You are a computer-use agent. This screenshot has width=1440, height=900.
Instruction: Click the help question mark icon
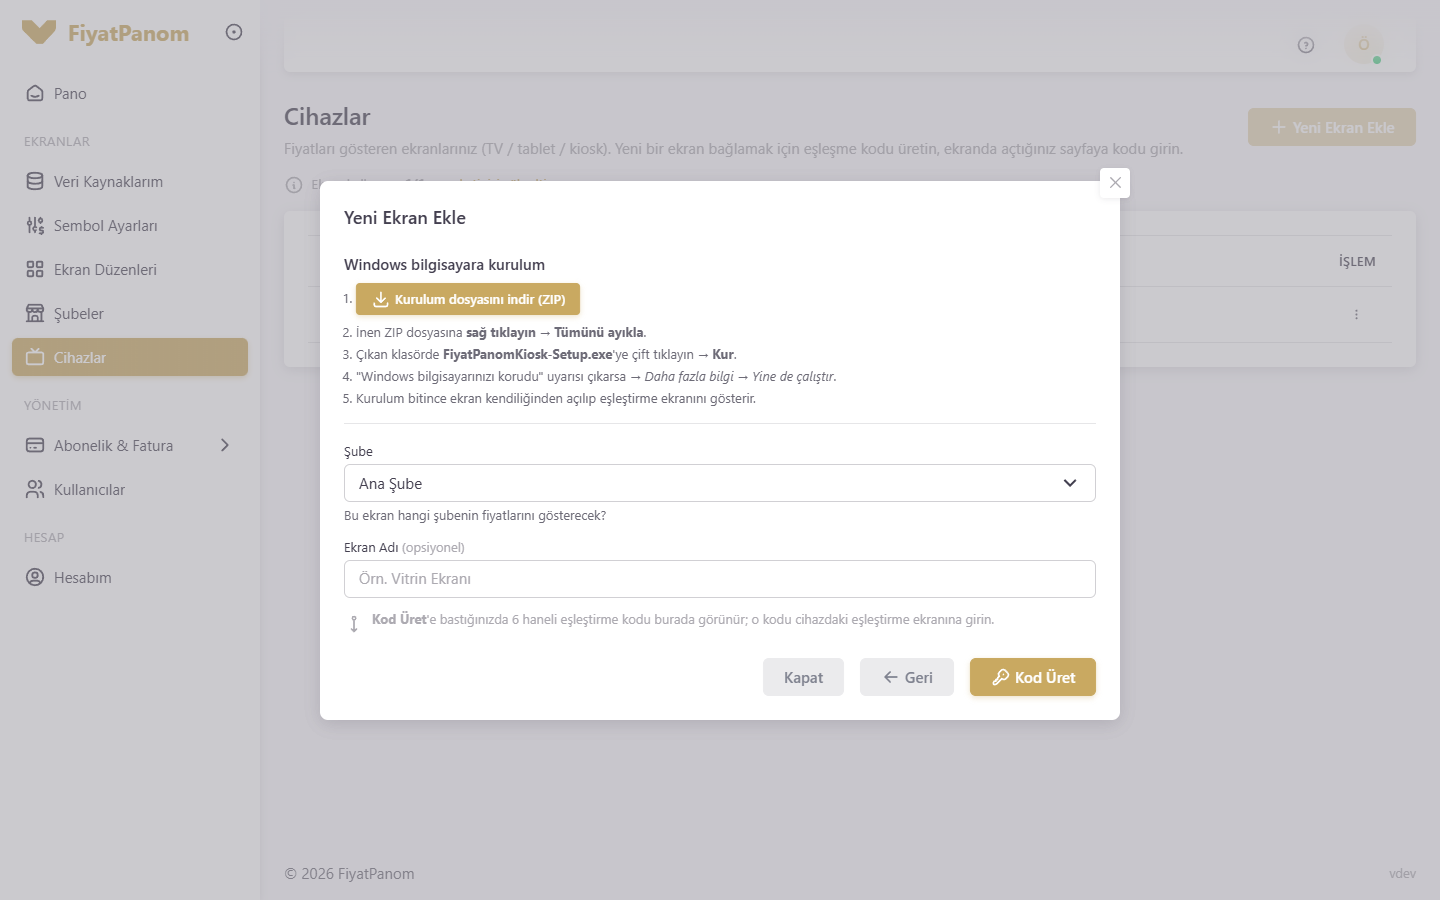[x=1306, y=45]
